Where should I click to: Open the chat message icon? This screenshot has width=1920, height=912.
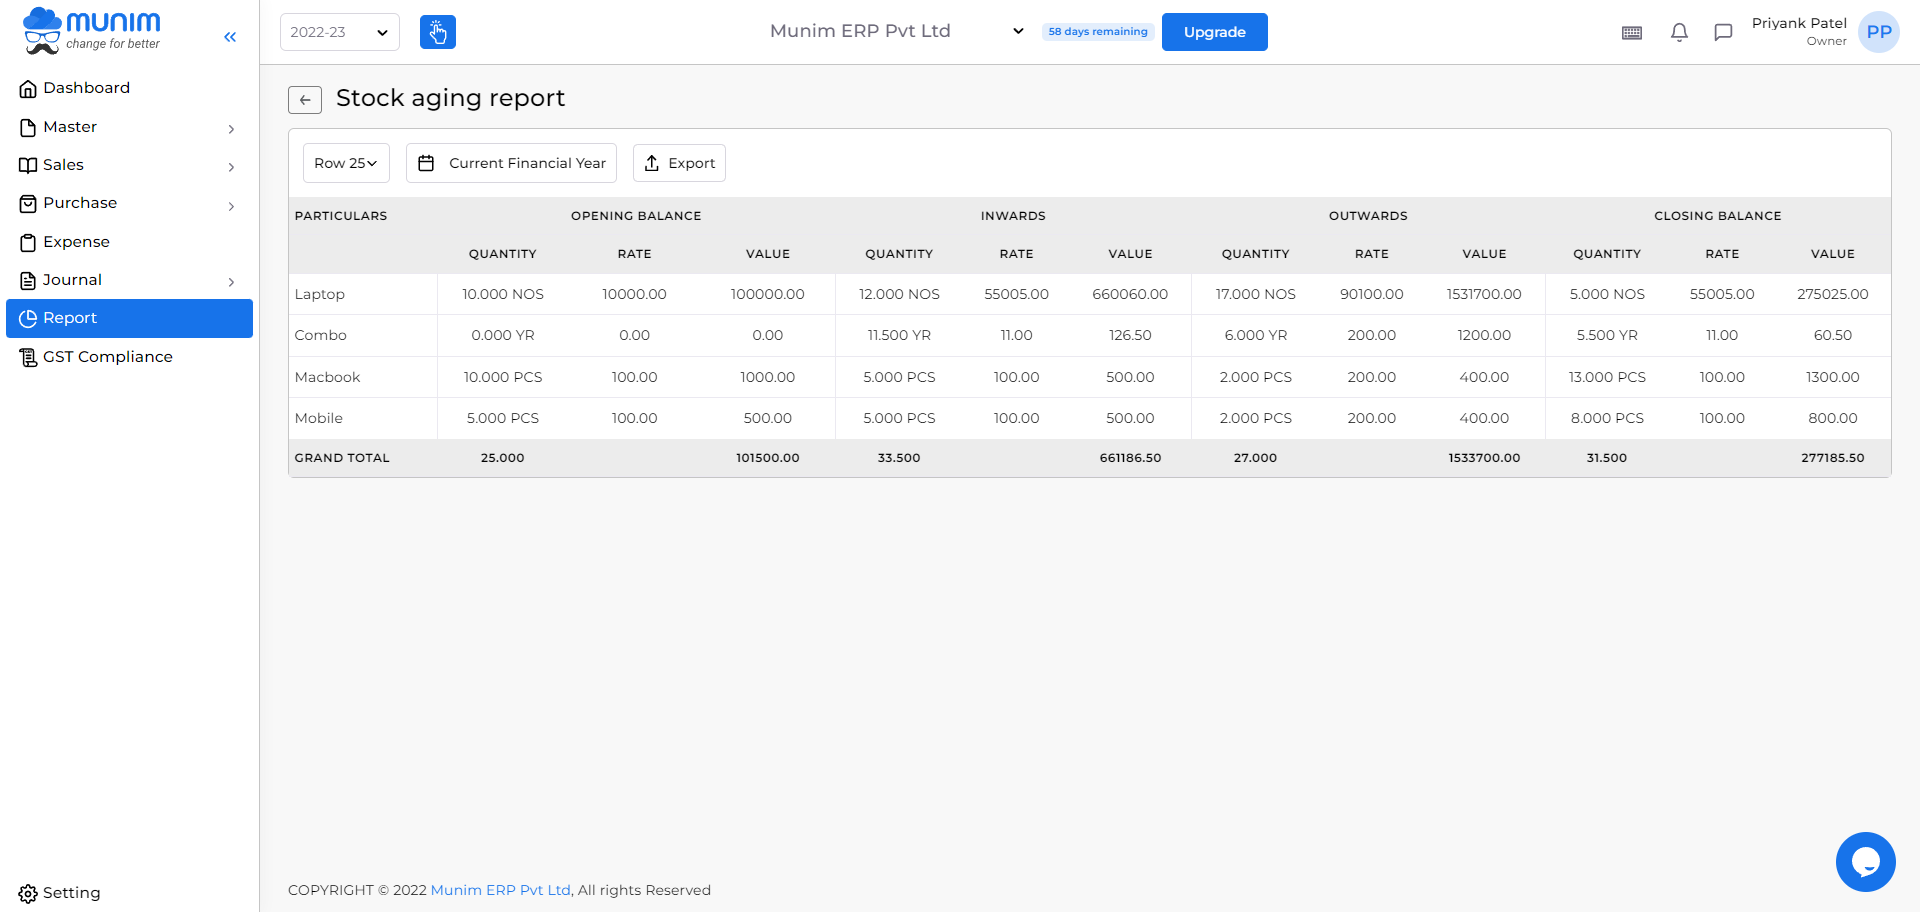[1722, 32]
